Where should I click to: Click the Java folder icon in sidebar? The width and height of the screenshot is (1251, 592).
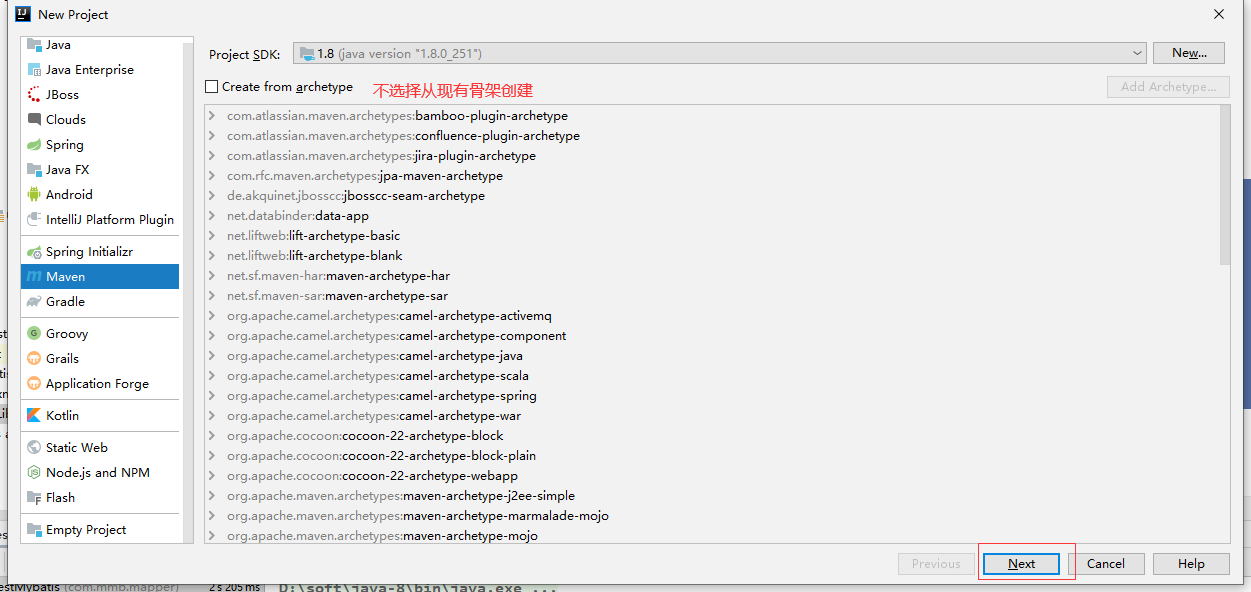pyautogui.click(x=35, y=45)
